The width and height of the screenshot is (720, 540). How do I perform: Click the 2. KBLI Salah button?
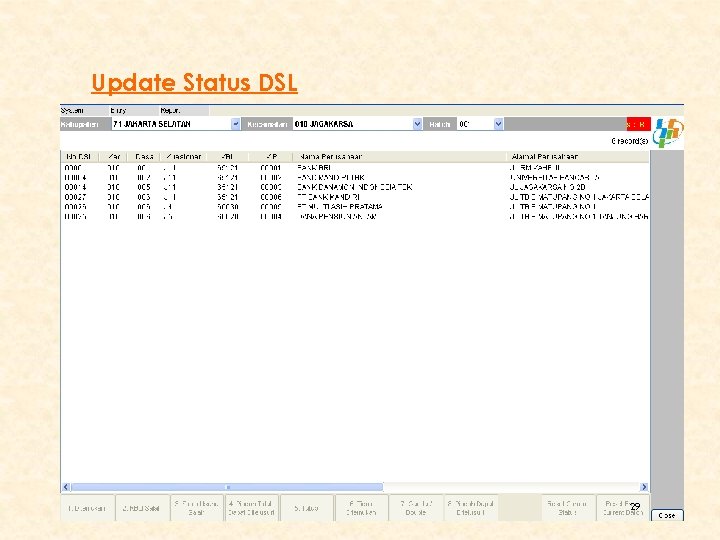tap(142, 508)
